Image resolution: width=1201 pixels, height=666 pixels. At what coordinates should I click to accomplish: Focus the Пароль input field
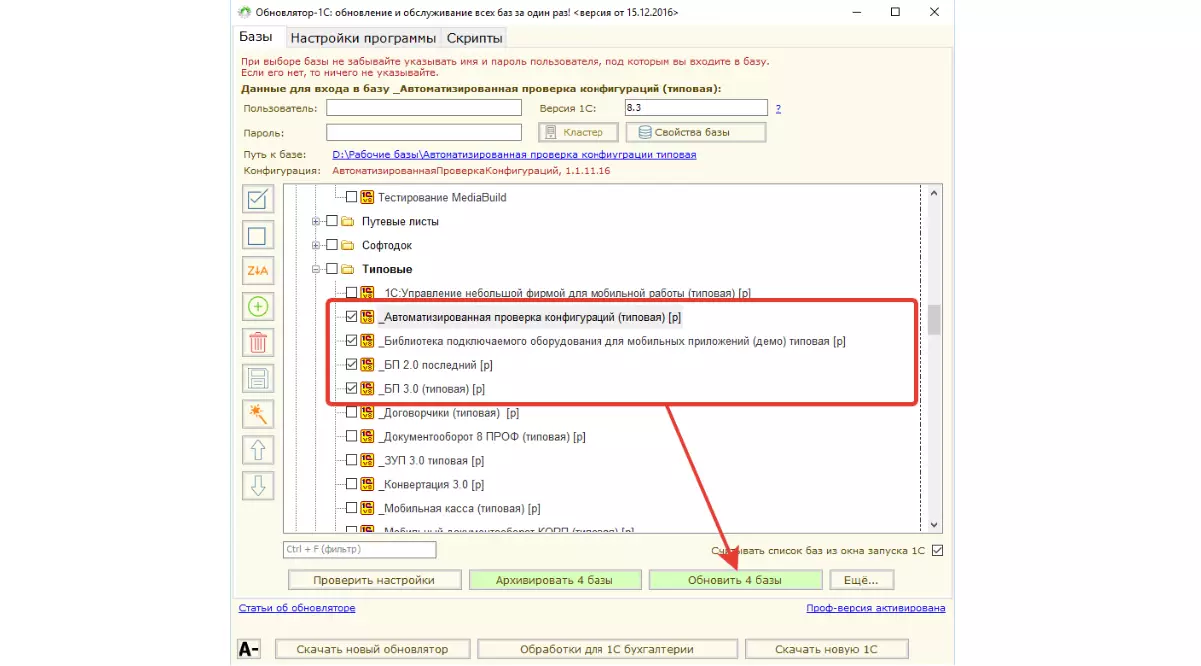pos(424,132)
